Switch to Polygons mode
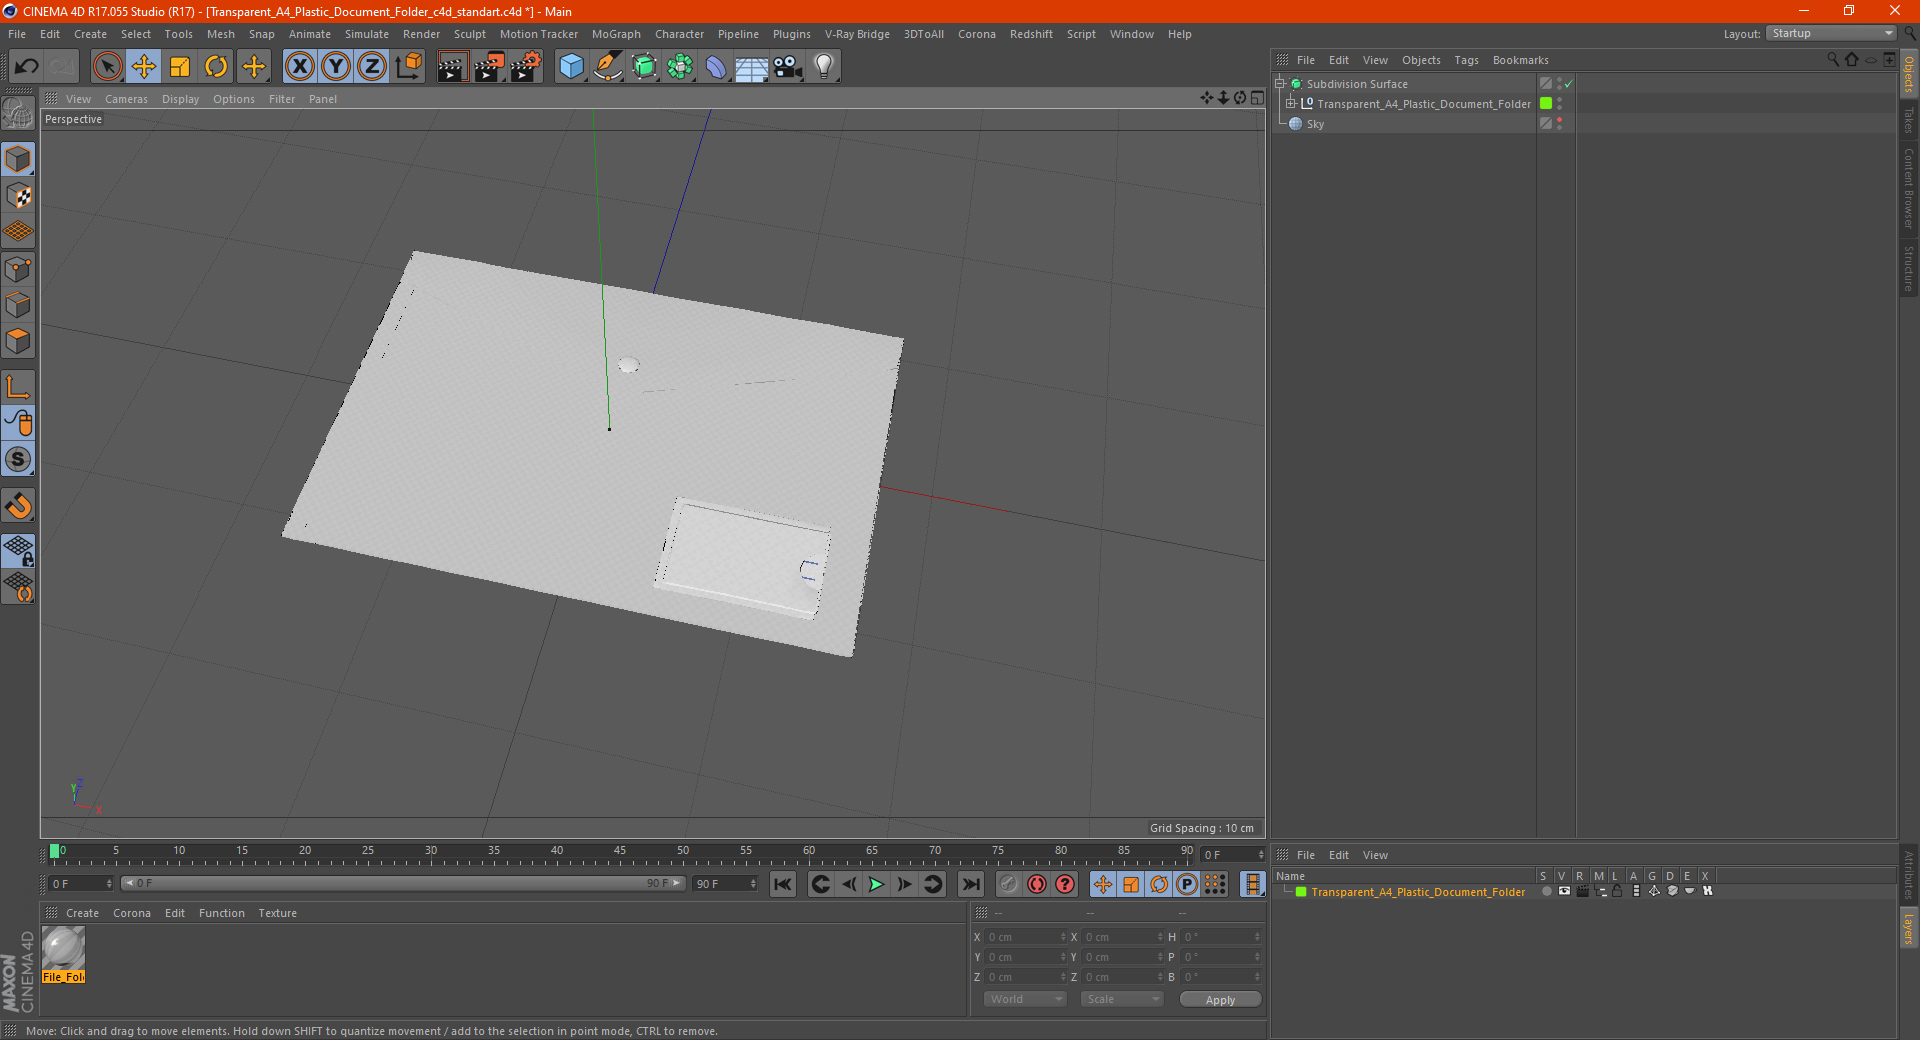The width and height of the screenshot is (1920, 1040). point(18,341)
